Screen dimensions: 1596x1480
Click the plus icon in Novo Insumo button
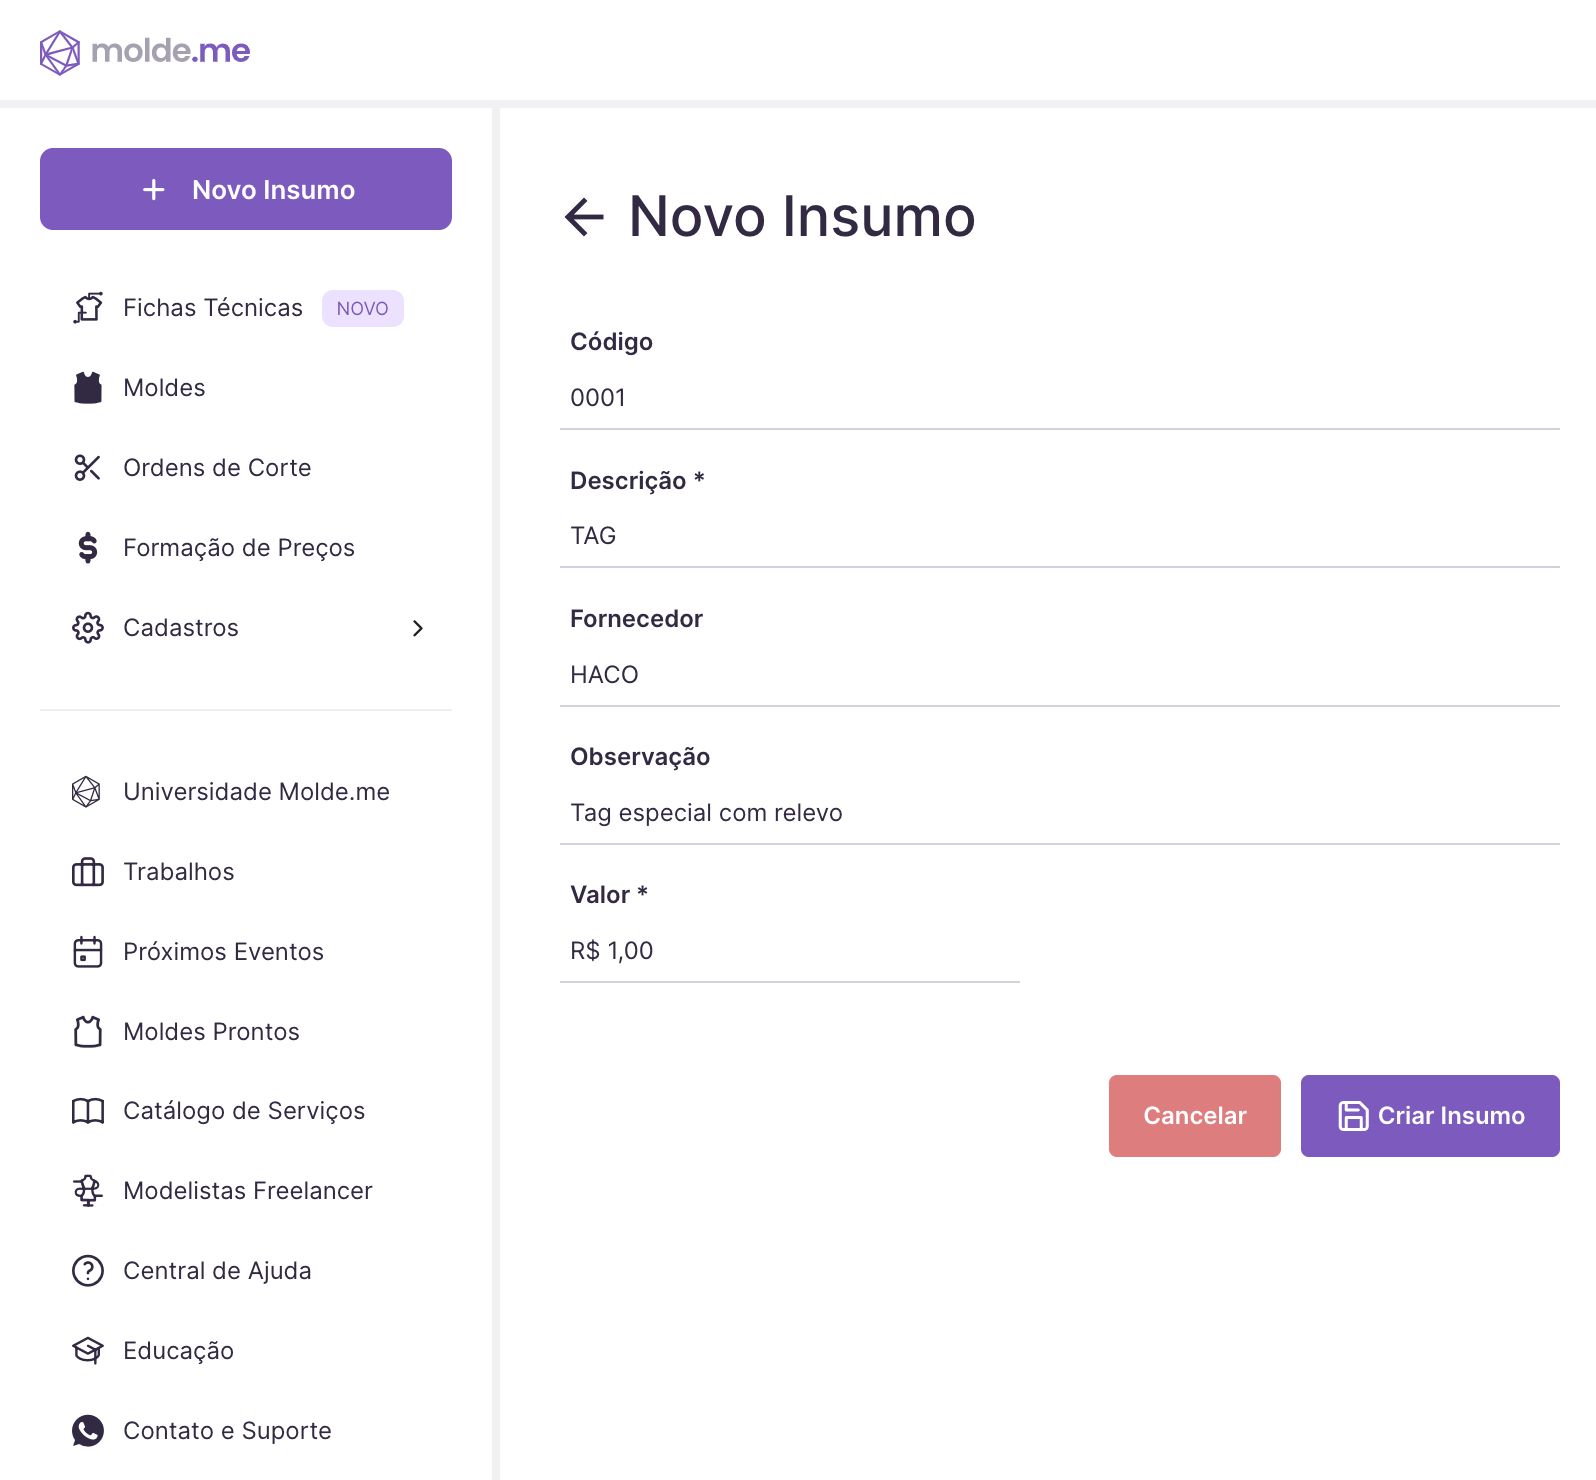click(x=154, y=190)
